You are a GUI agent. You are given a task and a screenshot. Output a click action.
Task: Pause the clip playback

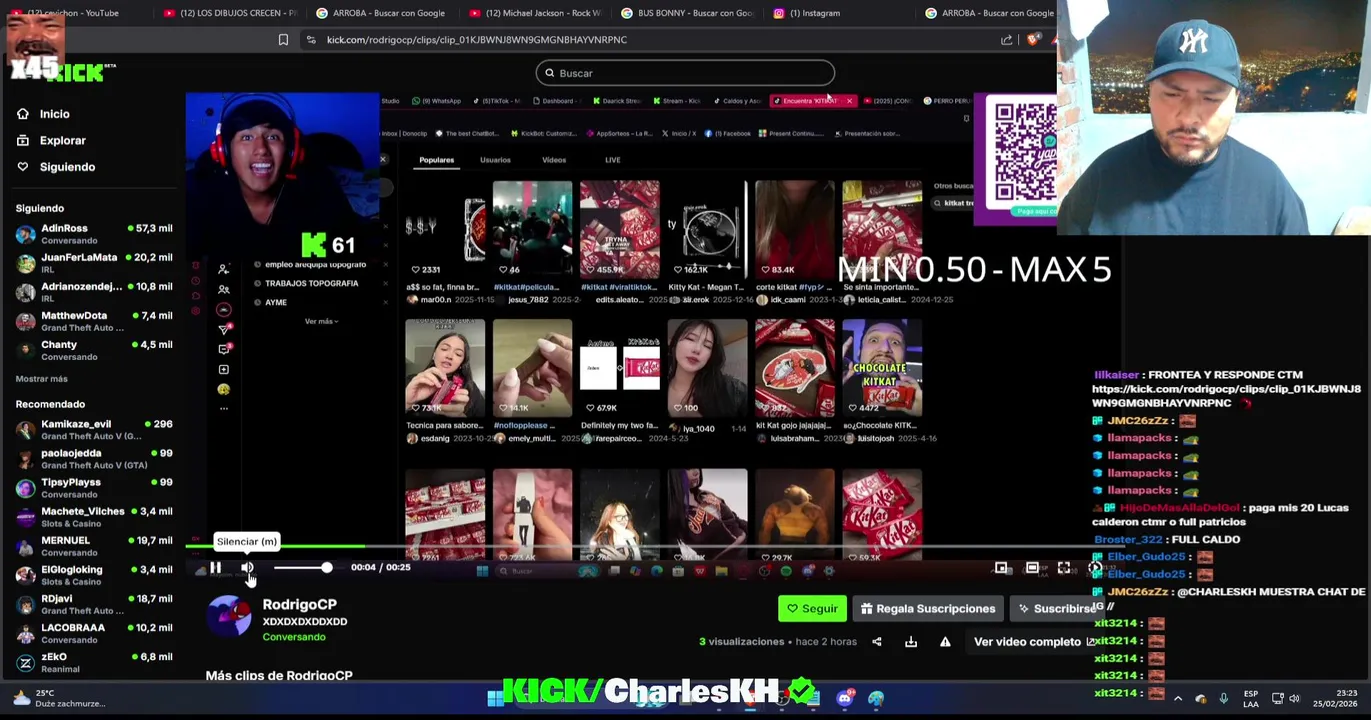(215, 568)
